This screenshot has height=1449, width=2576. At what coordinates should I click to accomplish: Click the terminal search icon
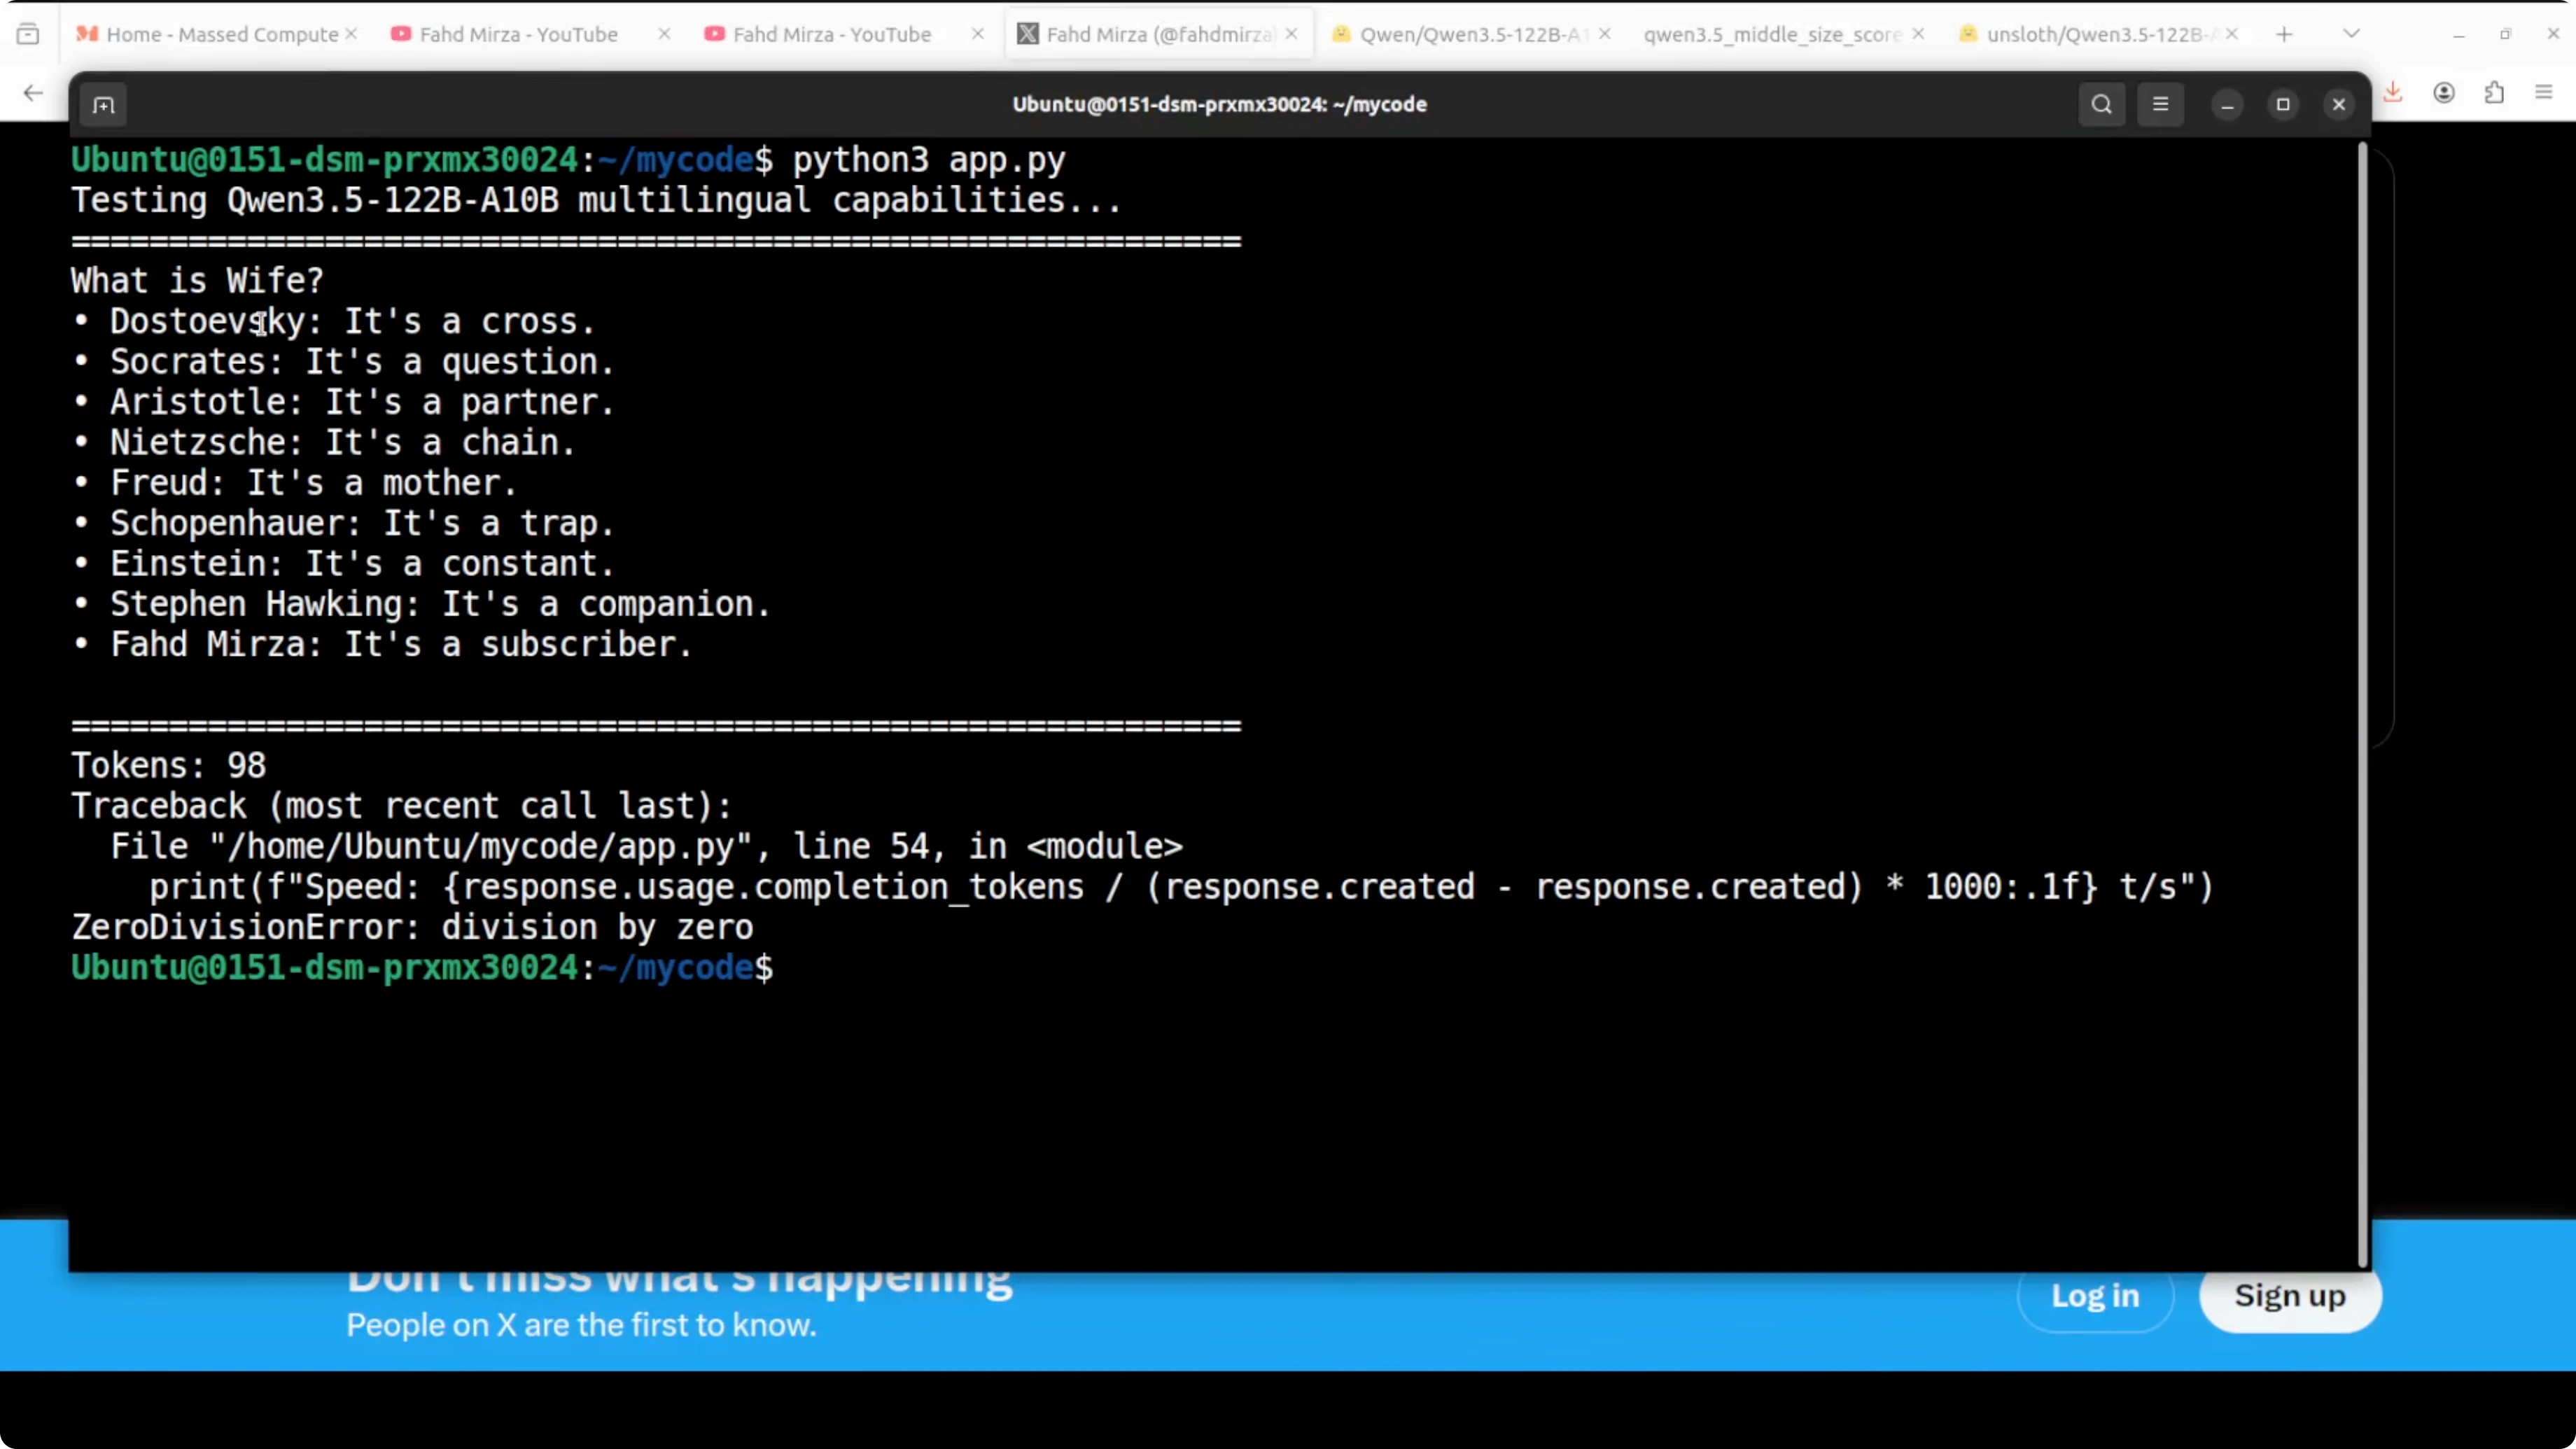click(2101, 104)
